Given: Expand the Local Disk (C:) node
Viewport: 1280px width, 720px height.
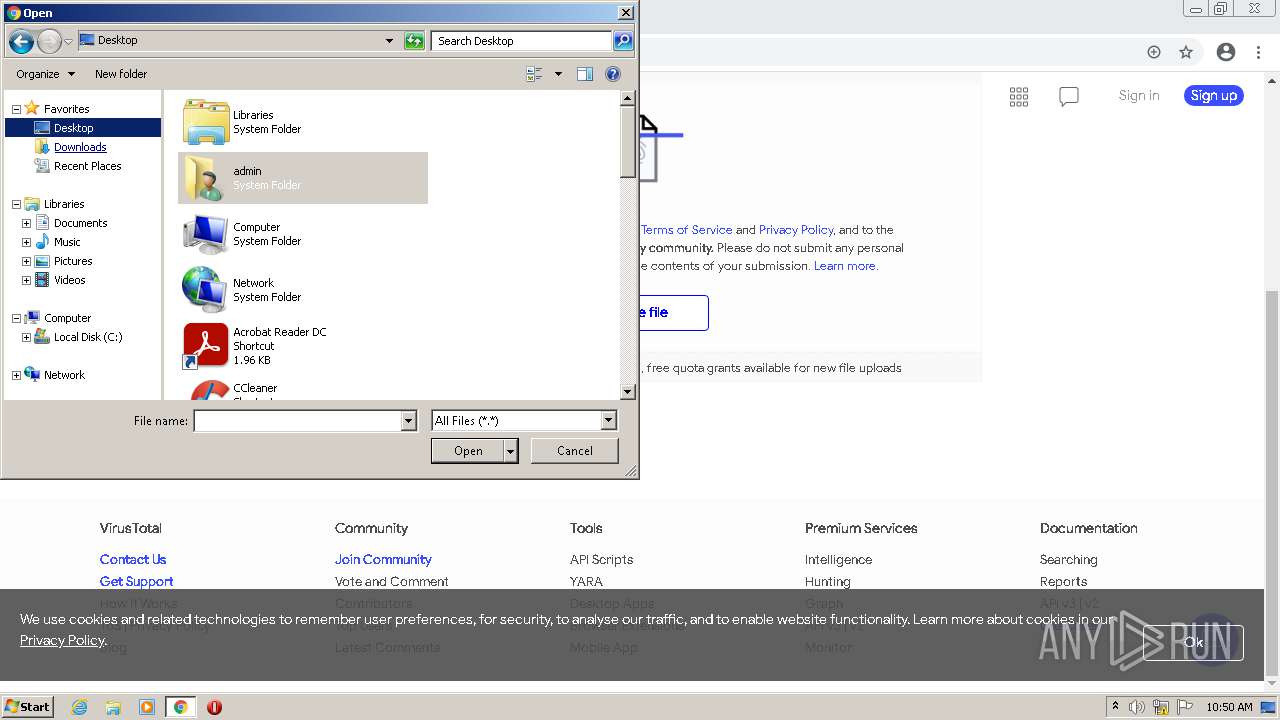Looking at the screenshot, I should [x=26, y=337].
